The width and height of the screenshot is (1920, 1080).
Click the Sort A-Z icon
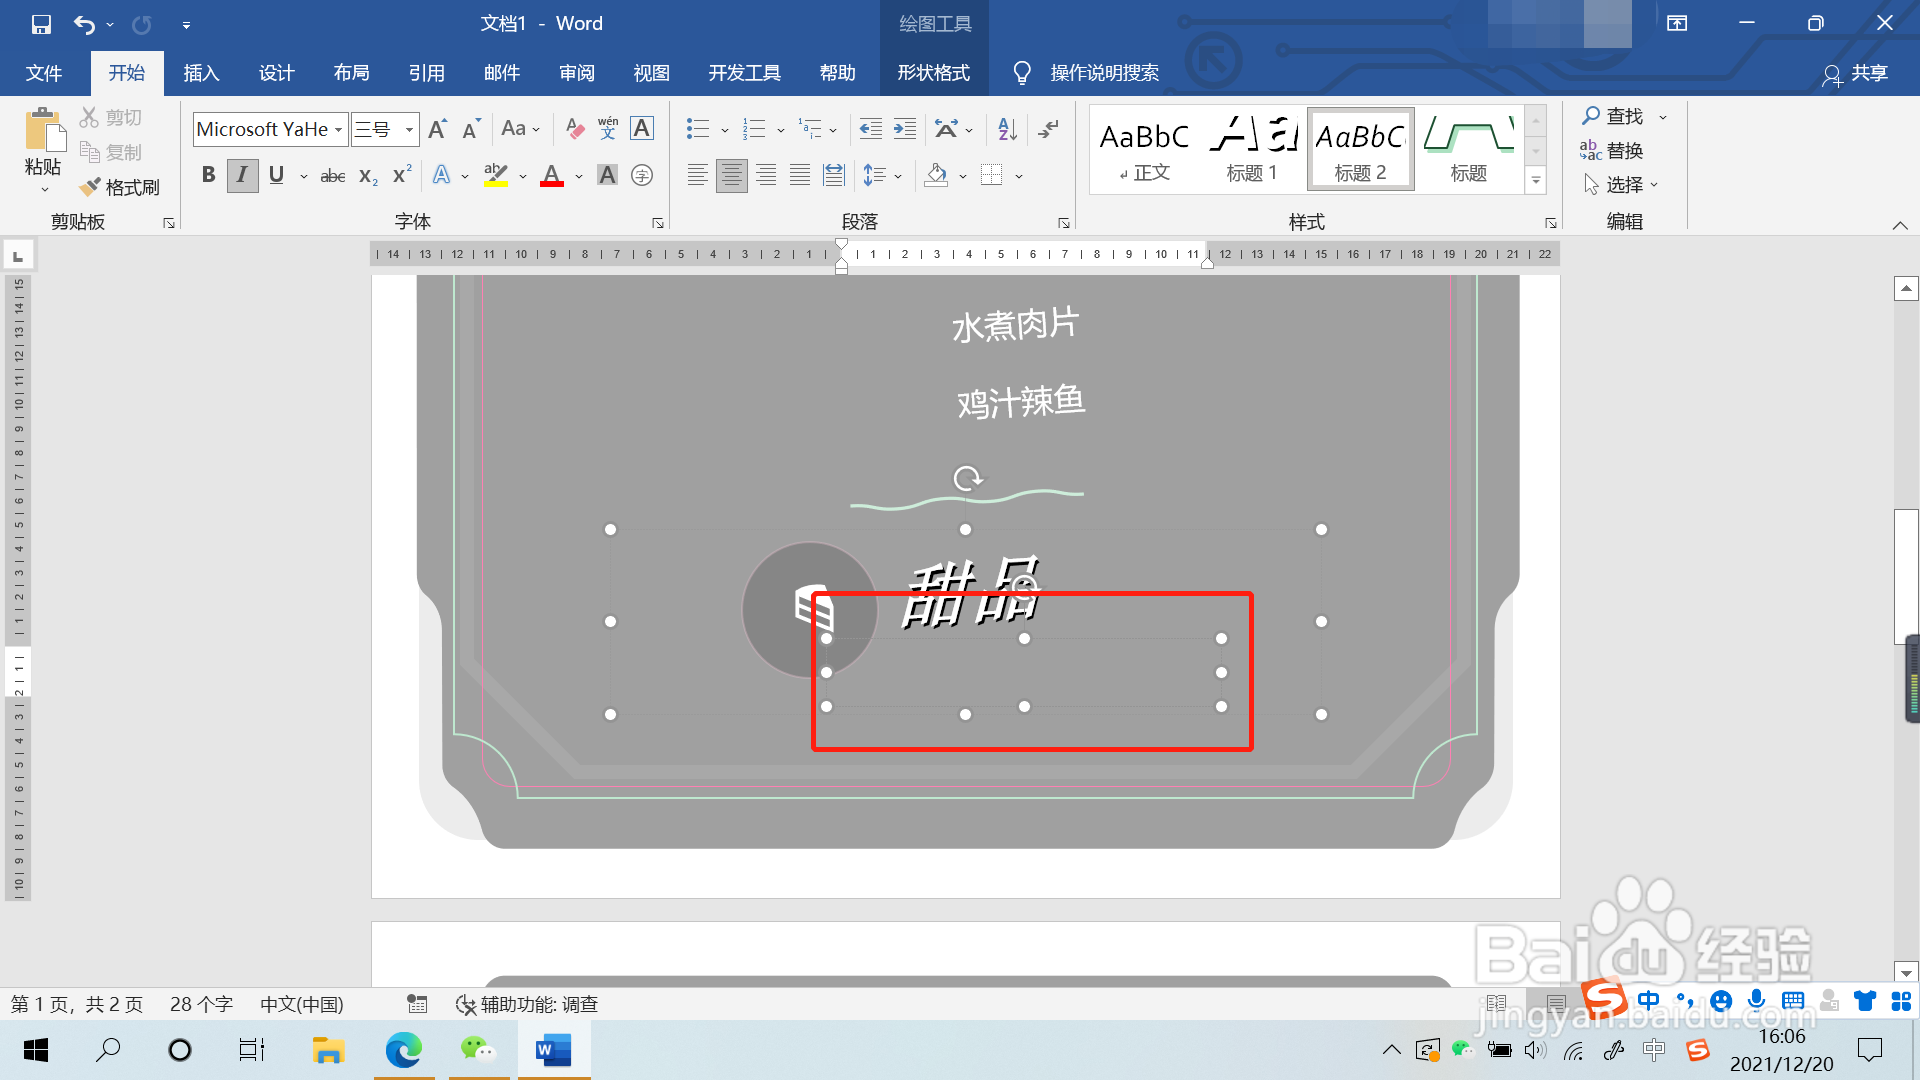(1007, 129)
